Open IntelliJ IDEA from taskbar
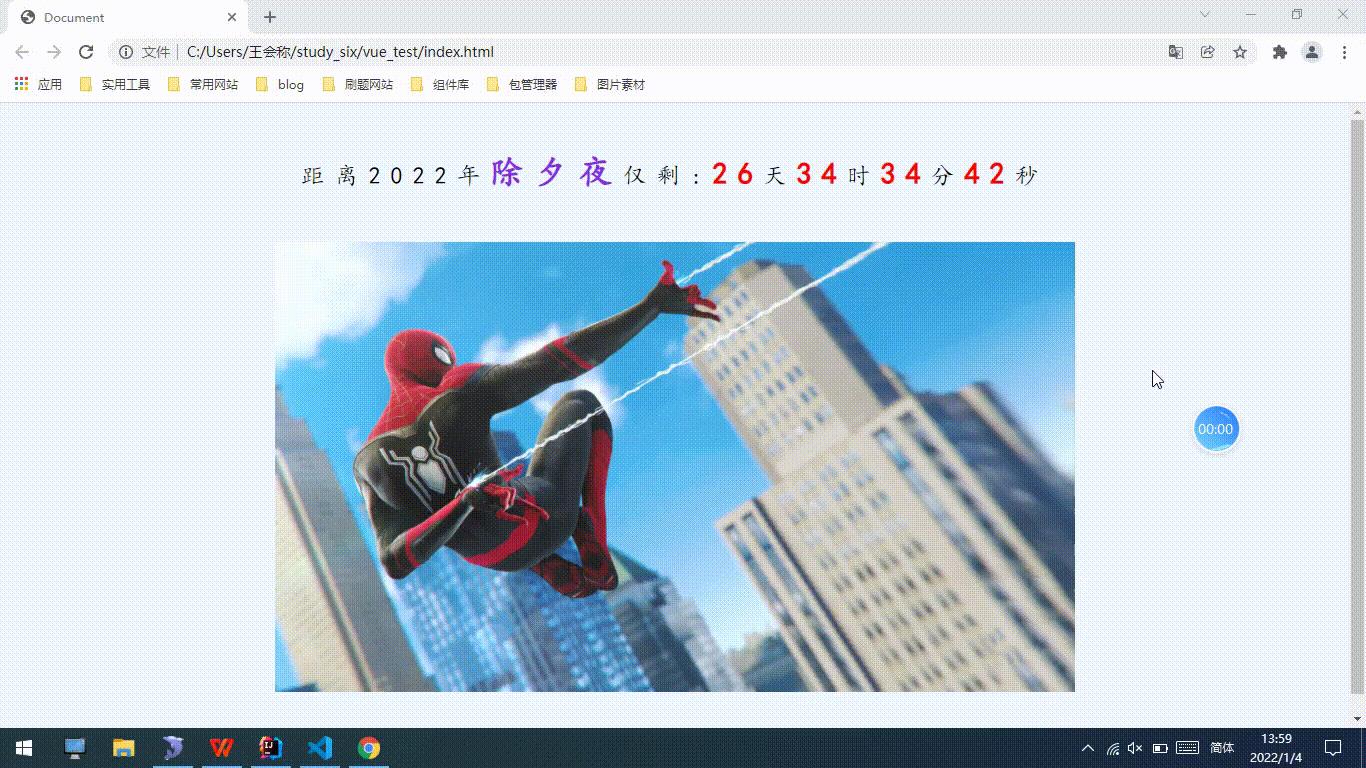Viewport: 1366px width, 768px height. click(271, 748)
